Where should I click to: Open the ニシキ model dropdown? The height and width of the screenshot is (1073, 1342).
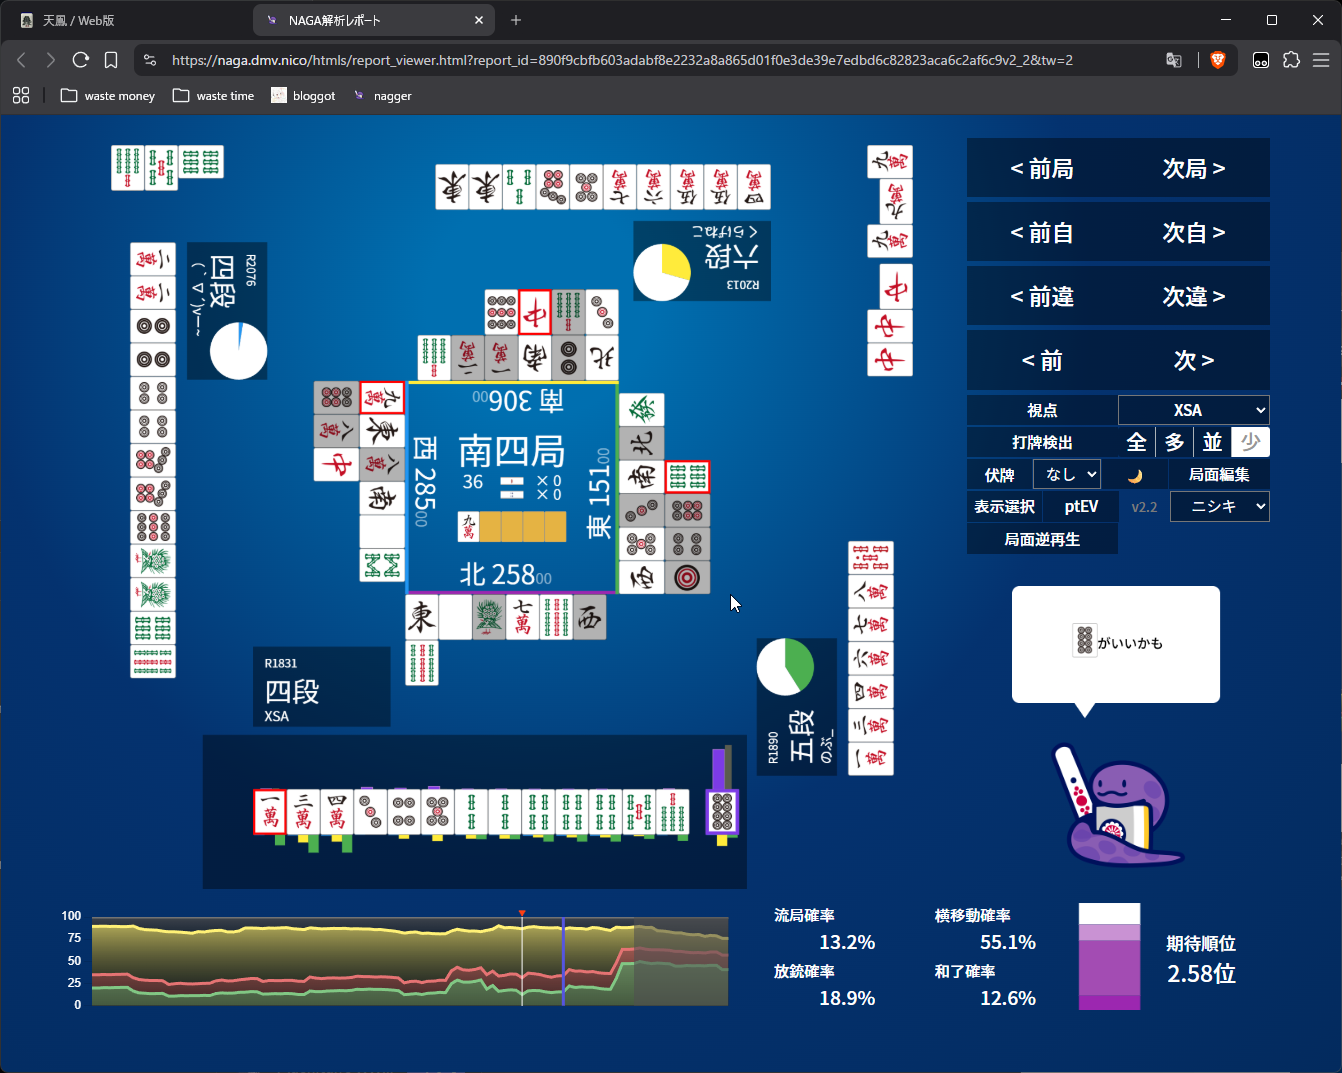click(x=1220, y=507)
